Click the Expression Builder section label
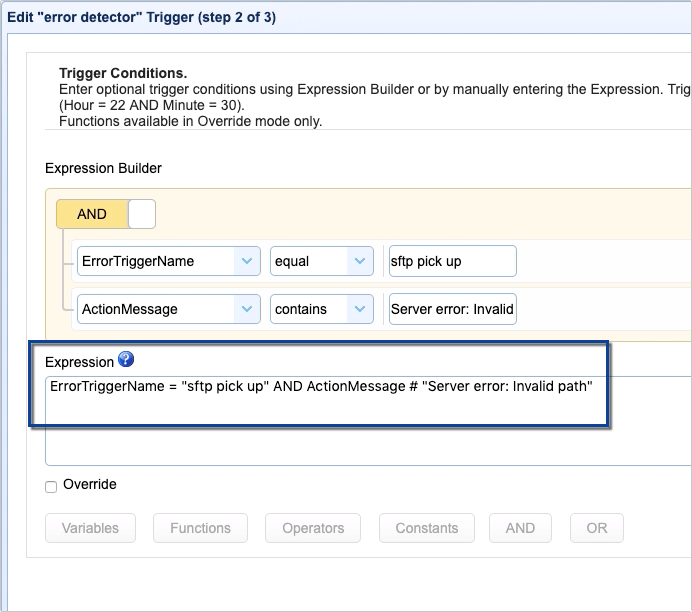Viewport: 692px width, 612px height. (103, 168)
